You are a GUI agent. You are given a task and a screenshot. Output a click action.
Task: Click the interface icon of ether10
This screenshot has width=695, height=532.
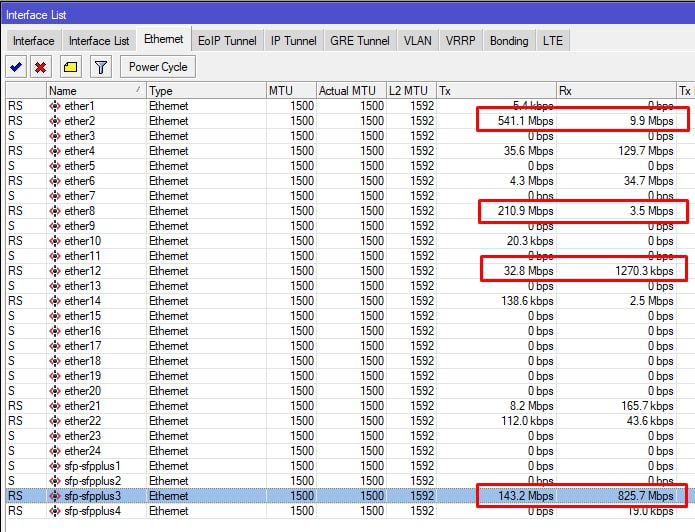55,241
